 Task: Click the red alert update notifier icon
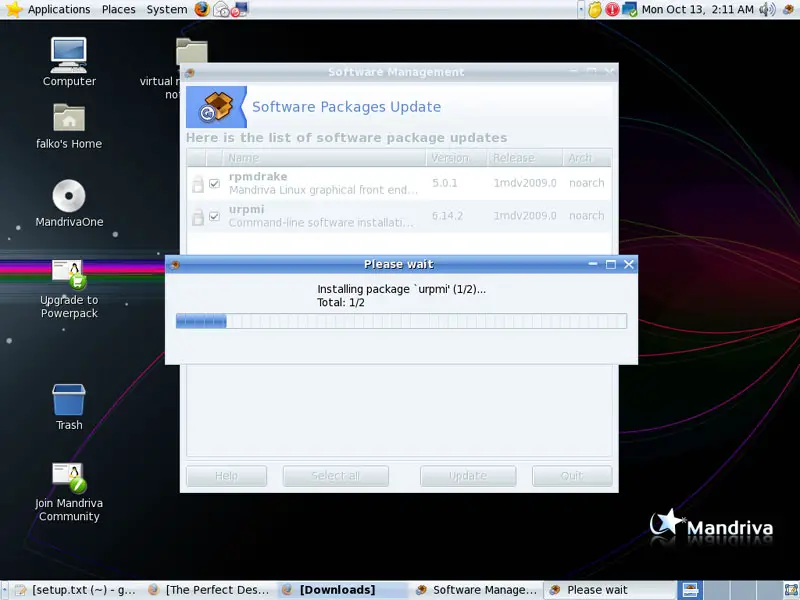612,9
